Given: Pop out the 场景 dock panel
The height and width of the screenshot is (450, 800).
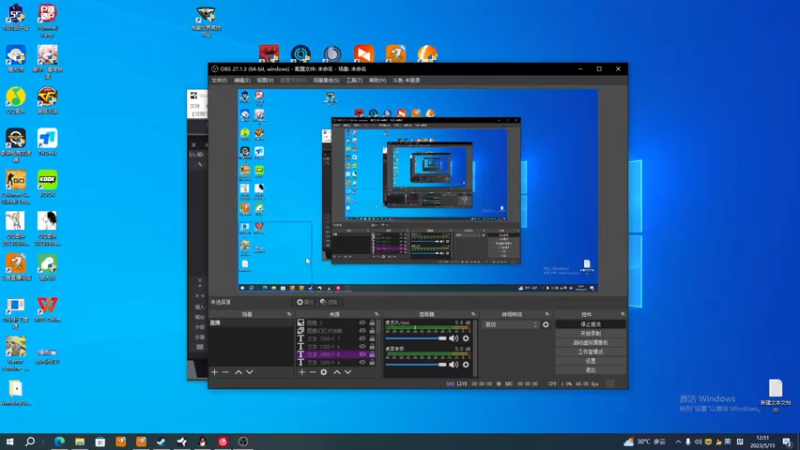Looking at the screenshot, I should [289, 314].
